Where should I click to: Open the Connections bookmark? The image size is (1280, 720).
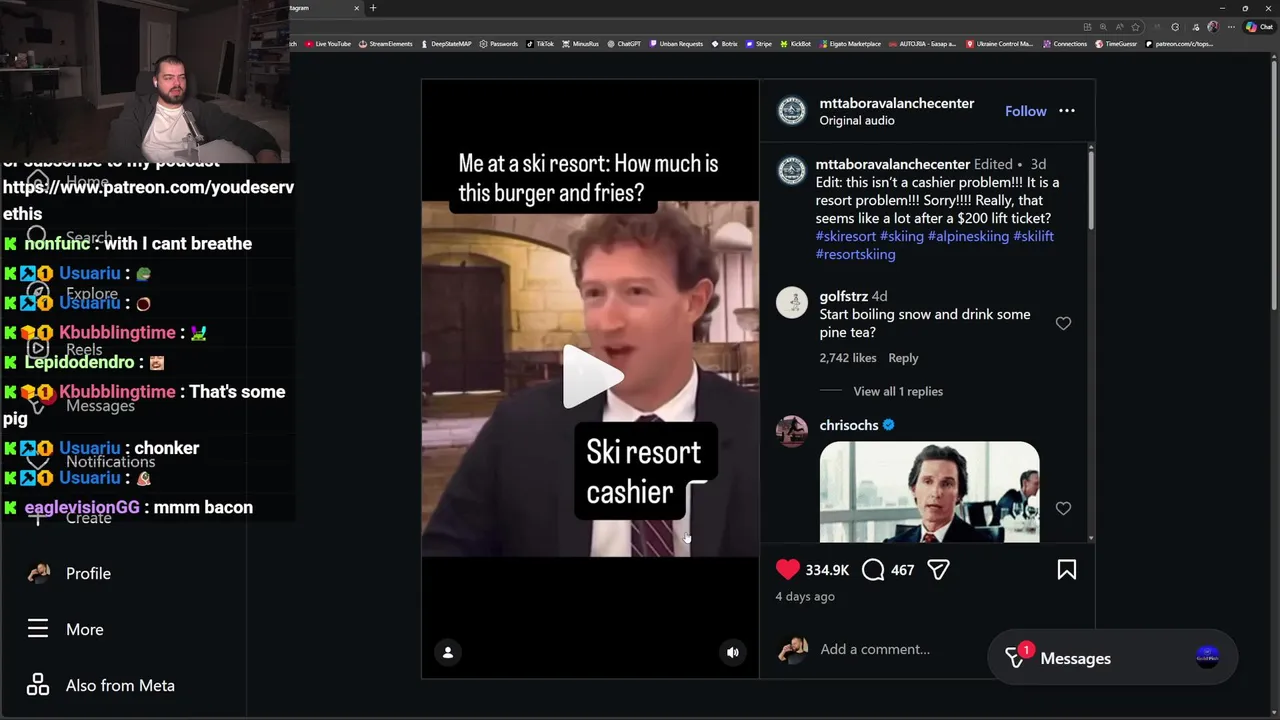(1065, 44)
